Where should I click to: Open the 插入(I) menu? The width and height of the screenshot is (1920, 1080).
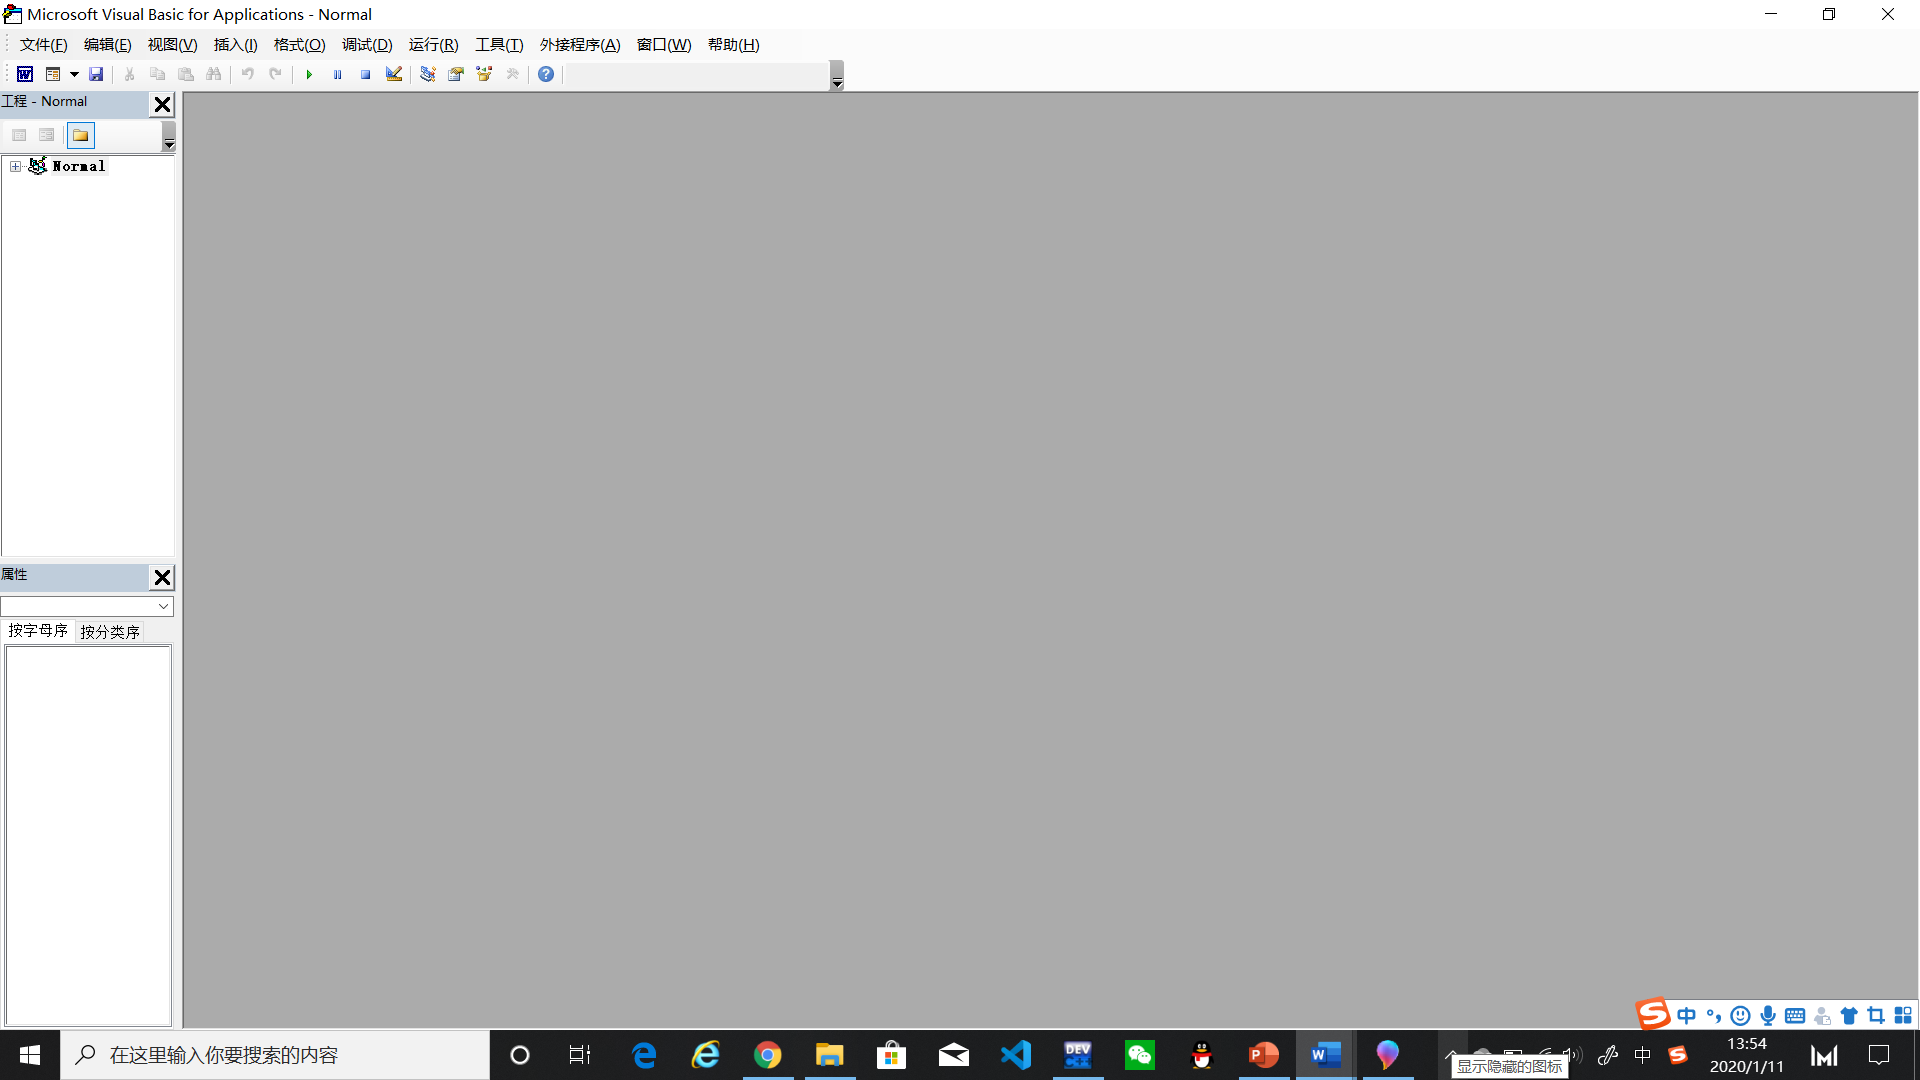click(x=235, y=44)
